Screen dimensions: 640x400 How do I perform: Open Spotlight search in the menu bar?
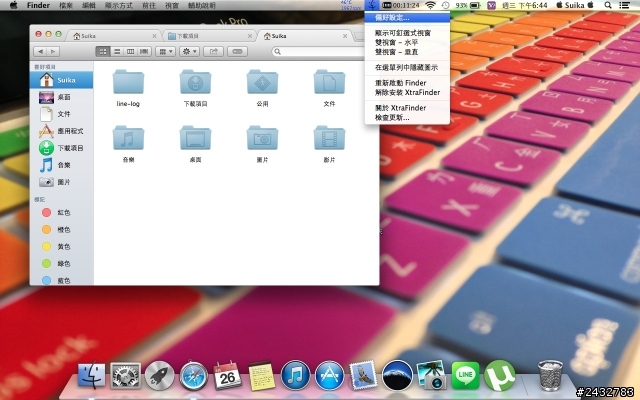click(608, 5)
